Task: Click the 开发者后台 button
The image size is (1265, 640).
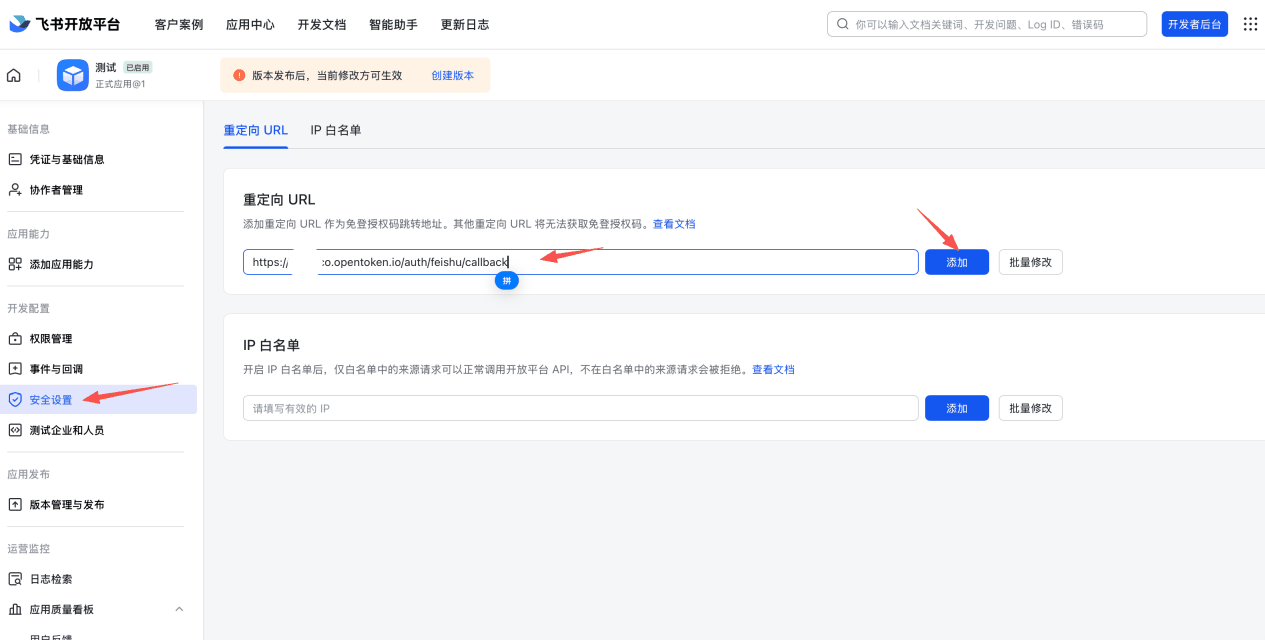Action: pos(1194,24)
